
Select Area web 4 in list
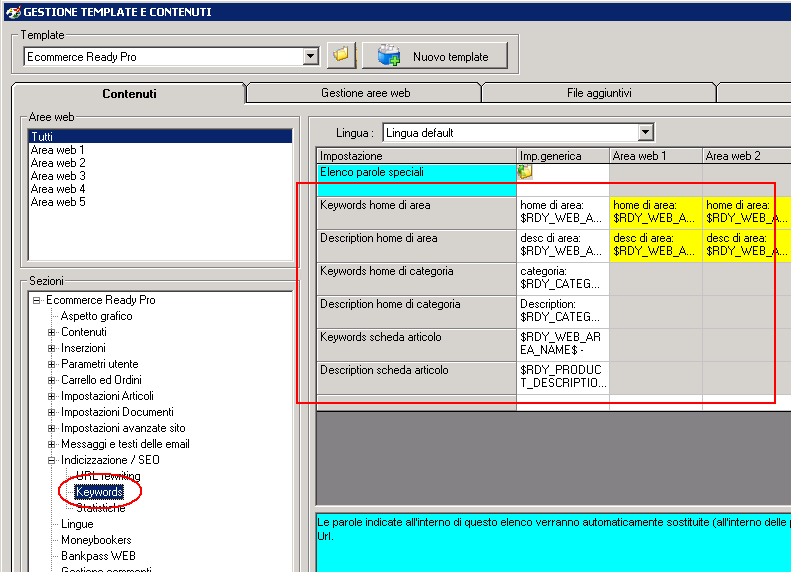58,189
